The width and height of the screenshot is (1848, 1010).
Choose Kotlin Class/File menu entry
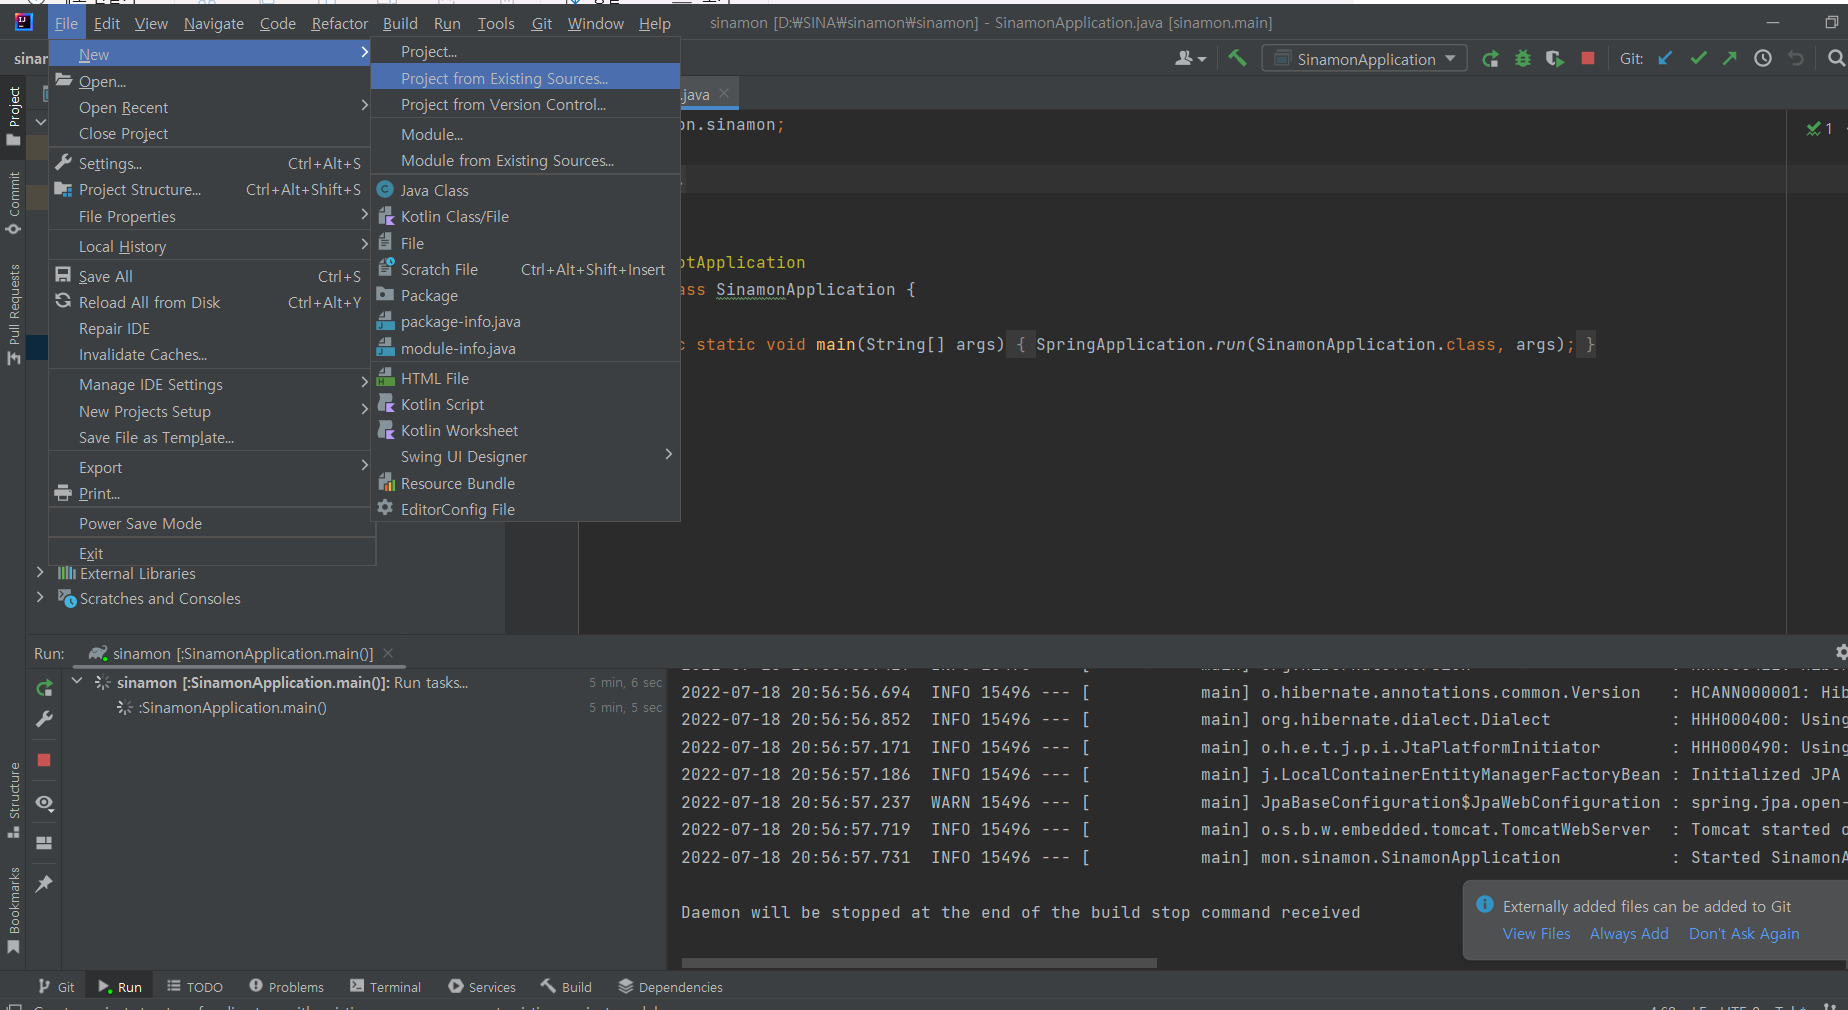525,216
